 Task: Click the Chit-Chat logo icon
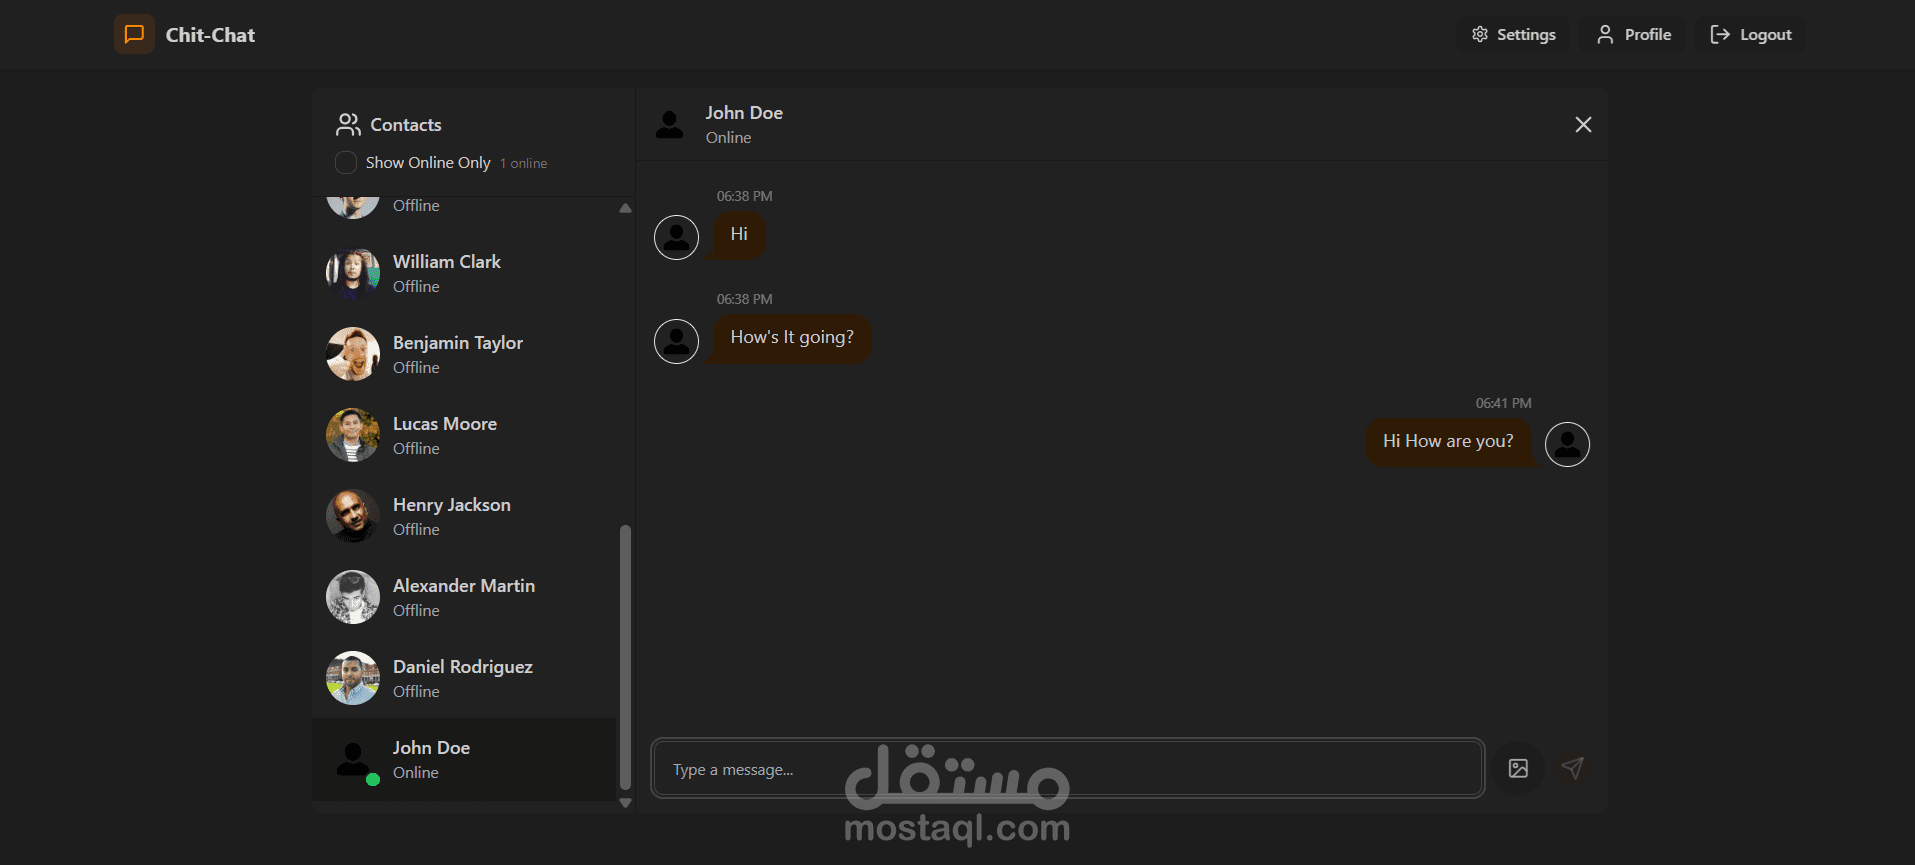point(134,34)
